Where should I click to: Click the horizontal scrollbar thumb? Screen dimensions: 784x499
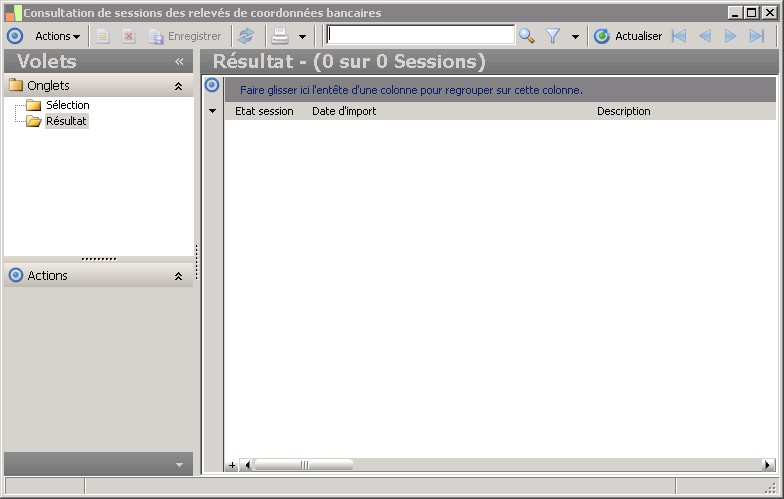click(304, 465)
